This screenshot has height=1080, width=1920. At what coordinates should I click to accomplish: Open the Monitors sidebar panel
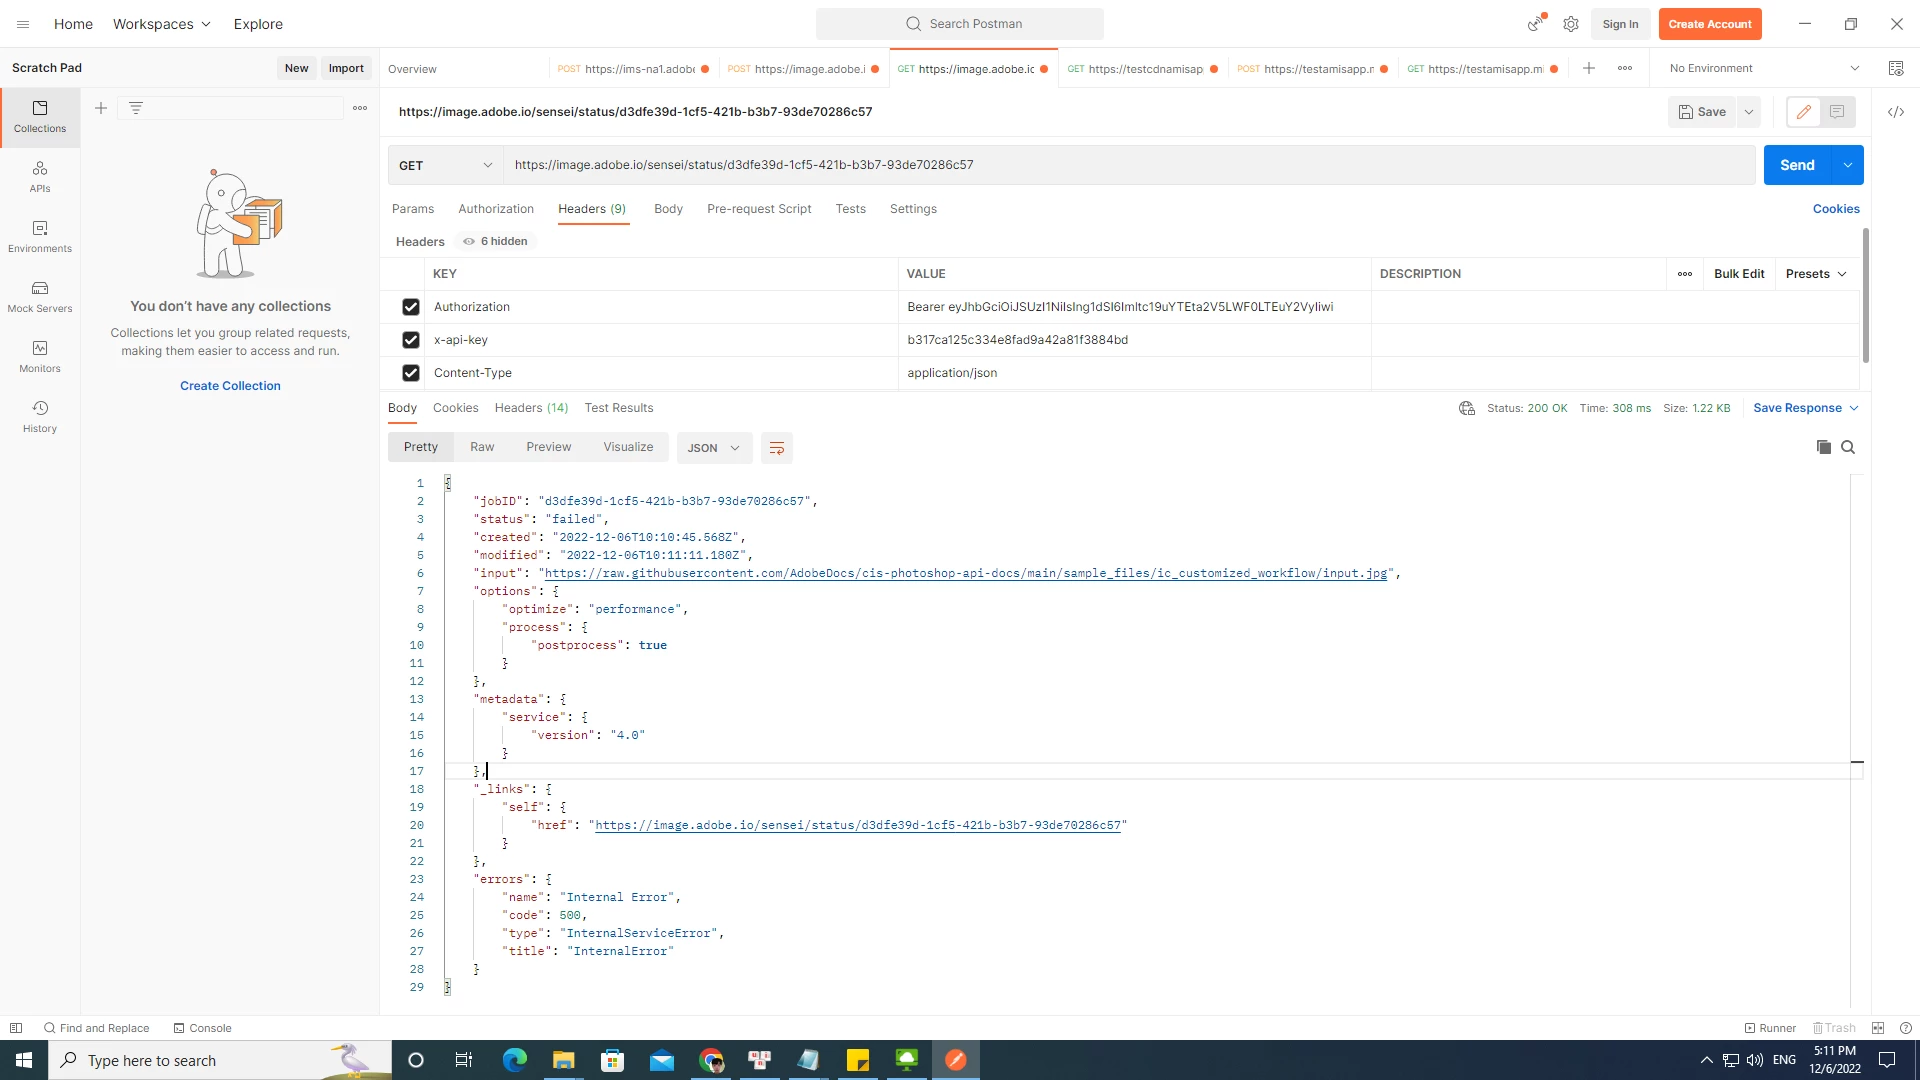[x=40, y=356]
